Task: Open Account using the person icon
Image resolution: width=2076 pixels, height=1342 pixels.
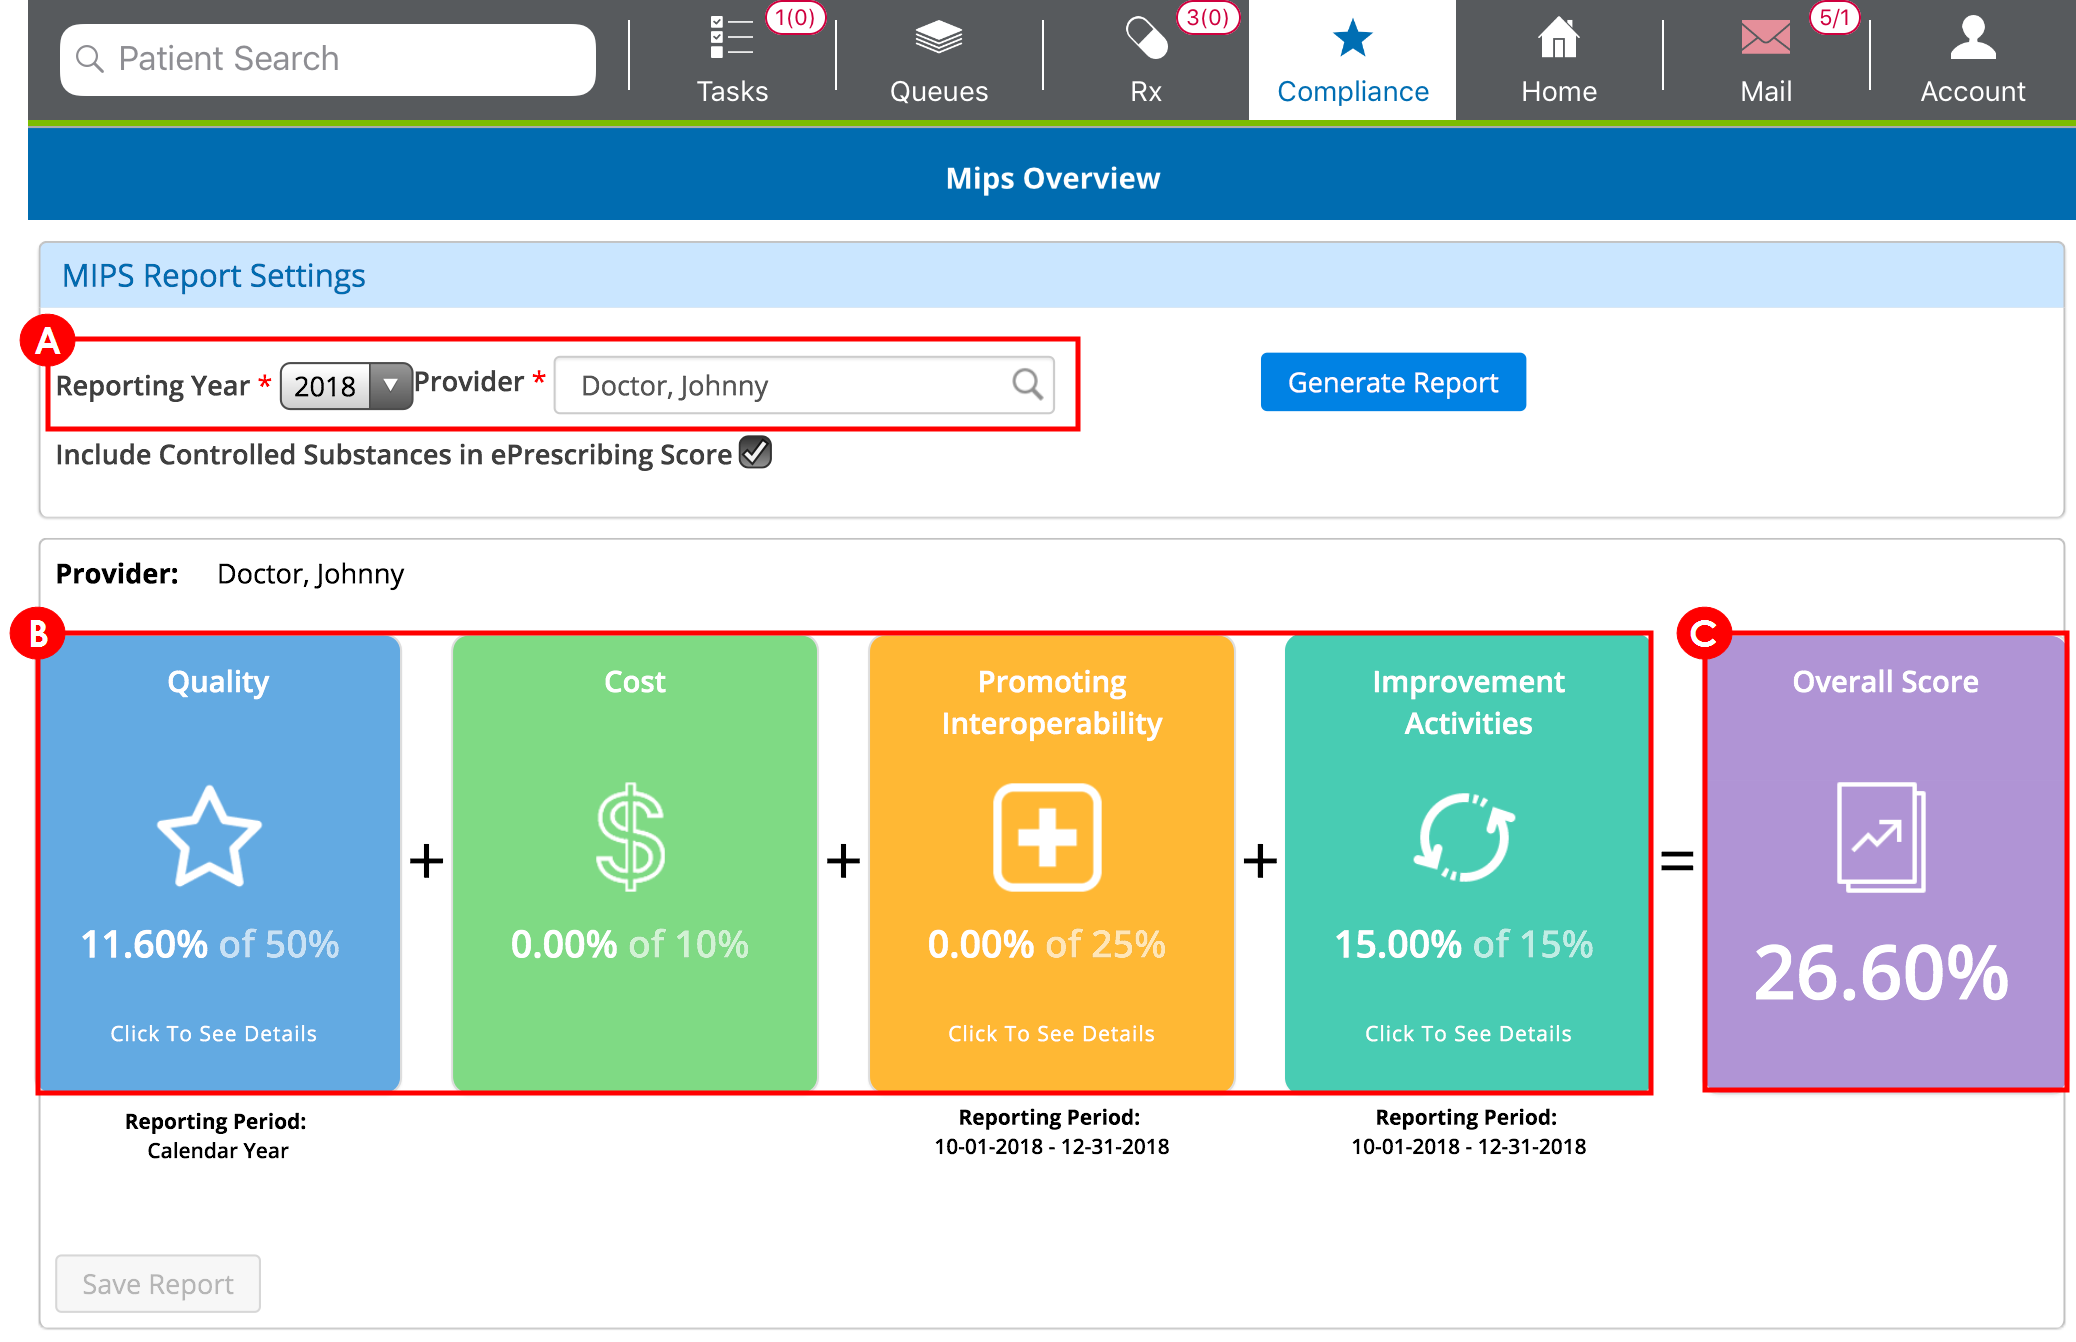Action: 1971,37
